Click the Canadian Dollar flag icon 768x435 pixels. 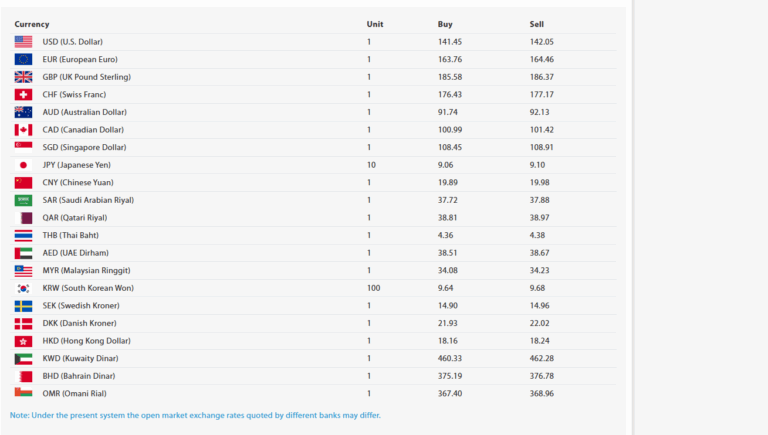click(x=23, y=130)
